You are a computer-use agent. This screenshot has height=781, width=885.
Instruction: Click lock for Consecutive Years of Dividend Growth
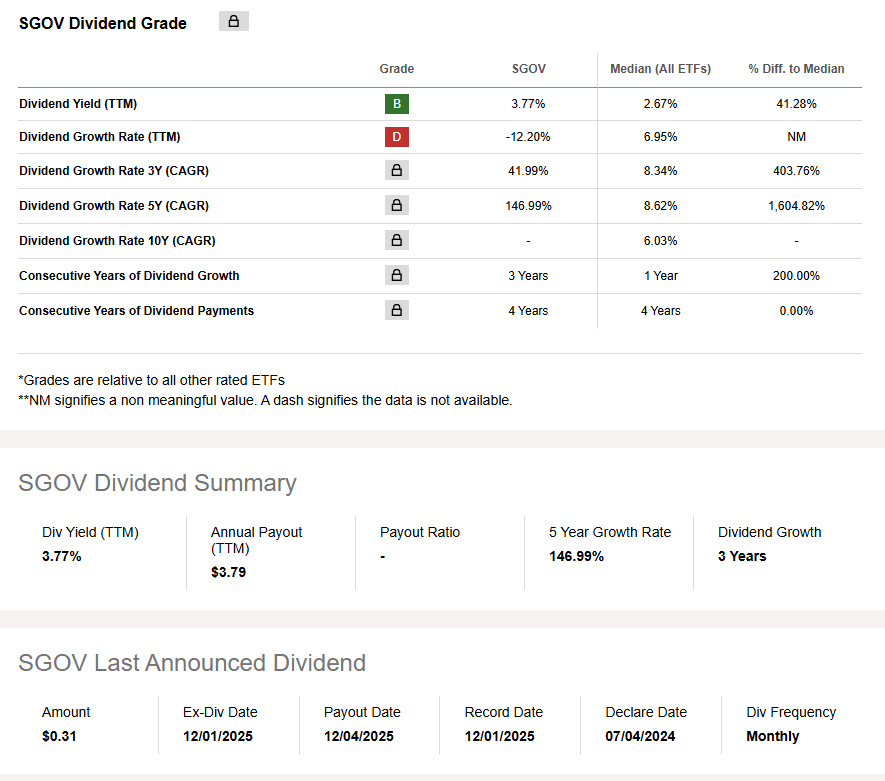397,275
